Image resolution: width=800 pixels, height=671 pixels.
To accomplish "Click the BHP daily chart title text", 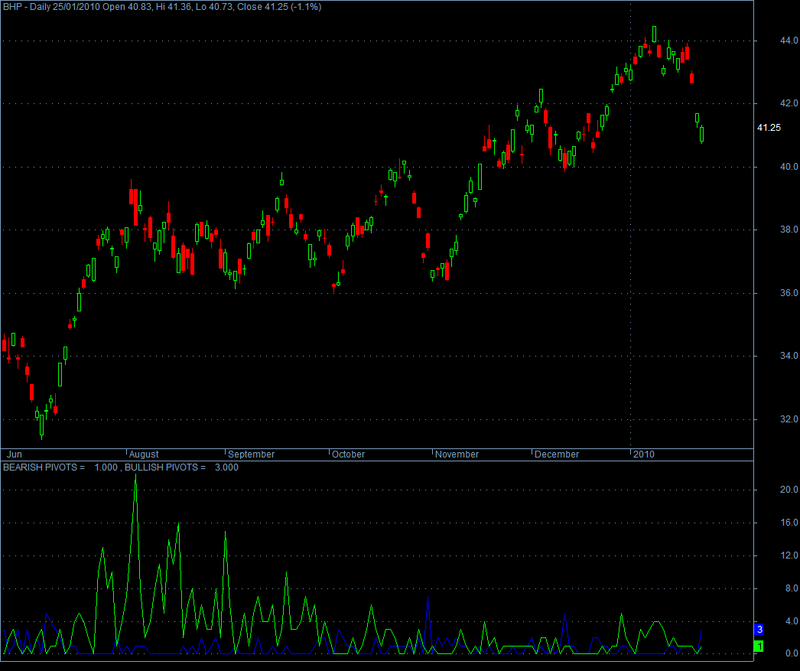I will tap(162, 7).
